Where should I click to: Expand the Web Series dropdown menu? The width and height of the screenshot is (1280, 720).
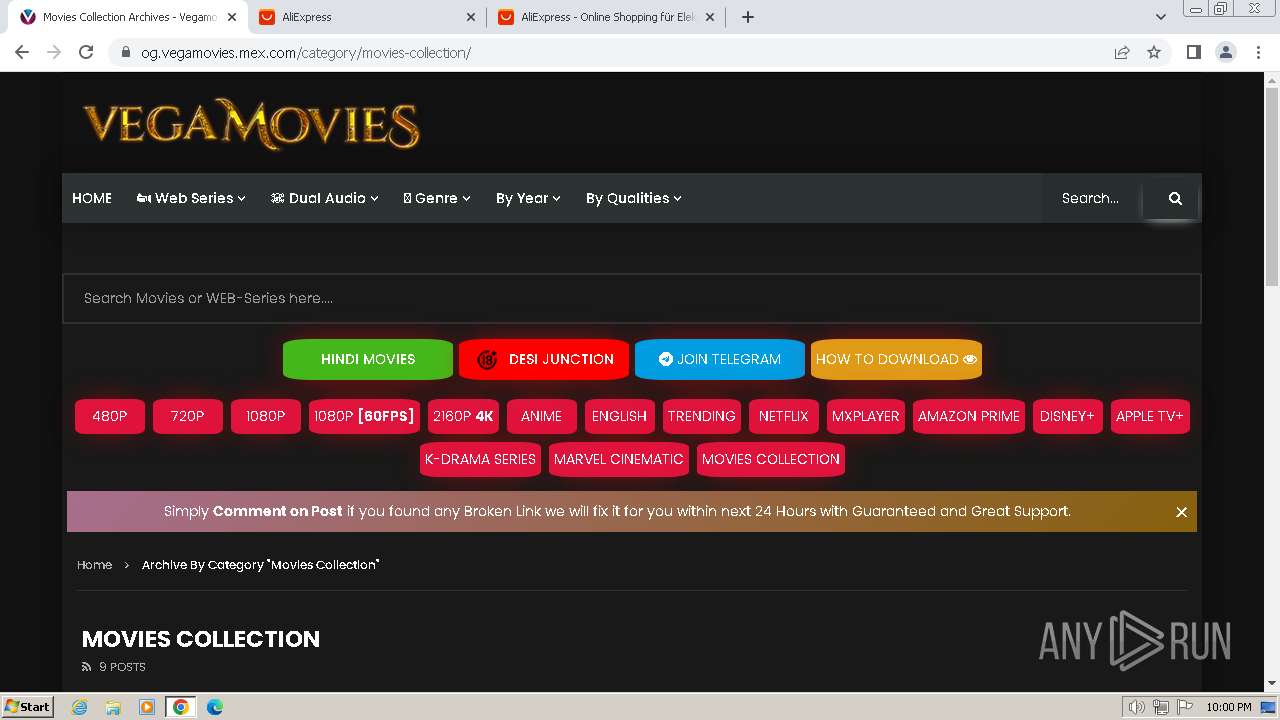click(x=191, y=198)
